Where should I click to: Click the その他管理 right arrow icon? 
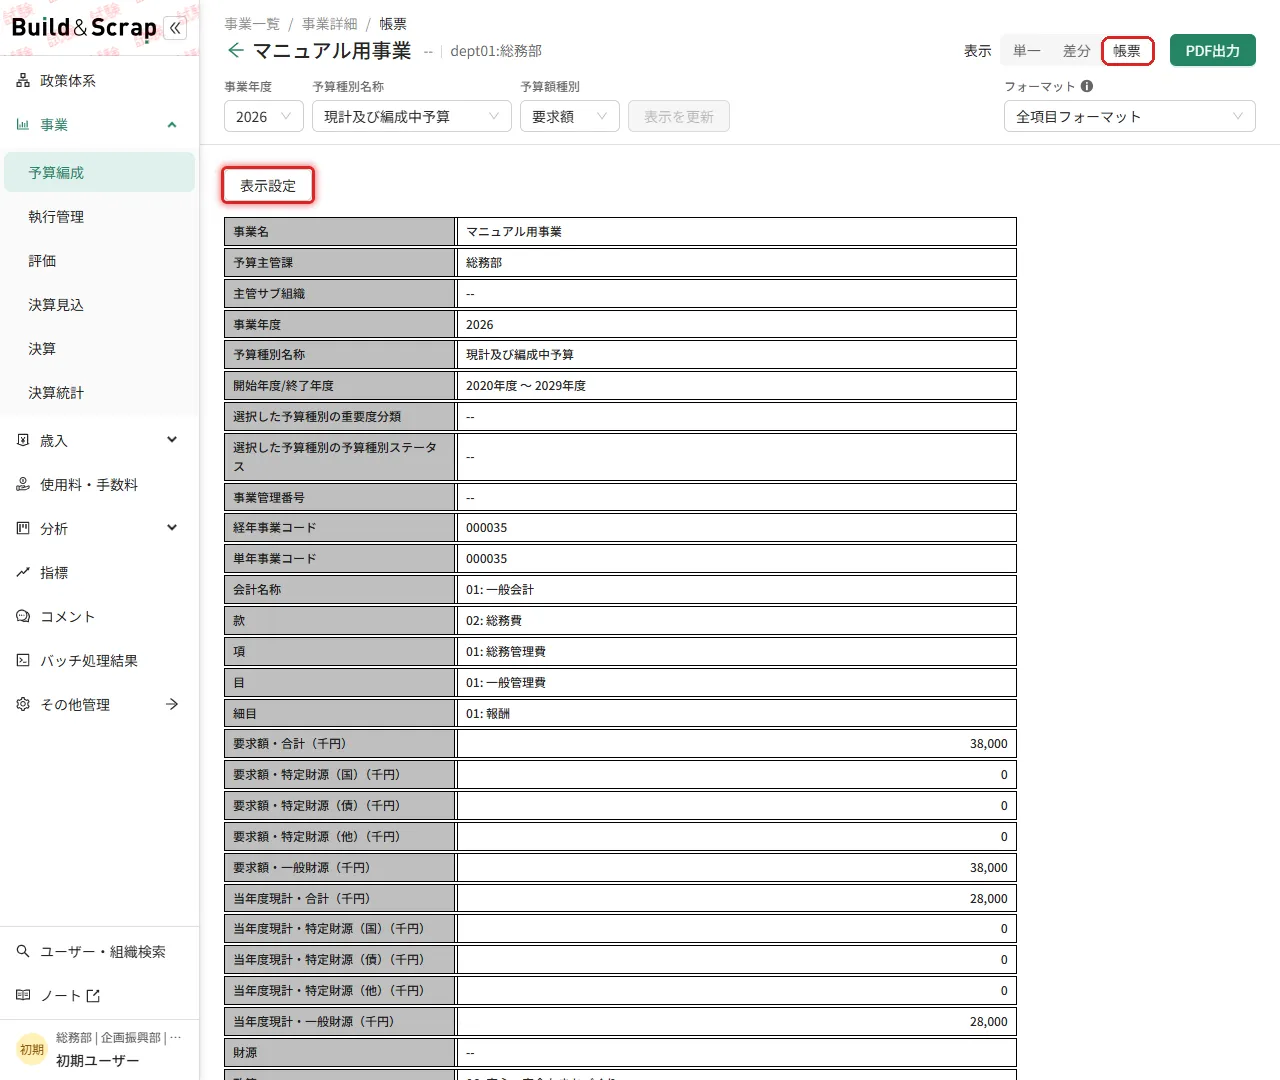172,705
